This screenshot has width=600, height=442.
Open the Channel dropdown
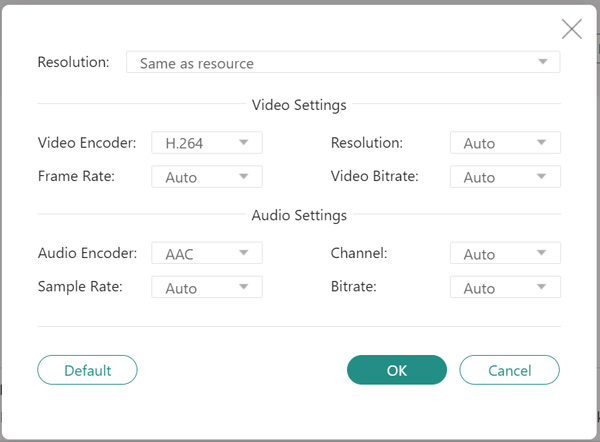505,254
